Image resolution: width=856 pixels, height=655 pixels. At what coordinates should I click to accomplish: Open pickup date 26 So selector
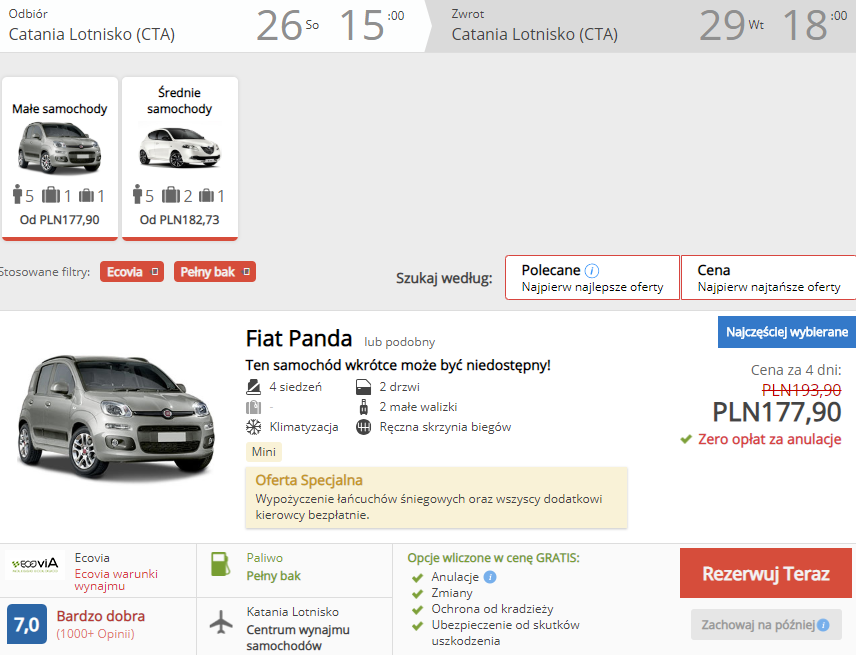click(287, 25)
